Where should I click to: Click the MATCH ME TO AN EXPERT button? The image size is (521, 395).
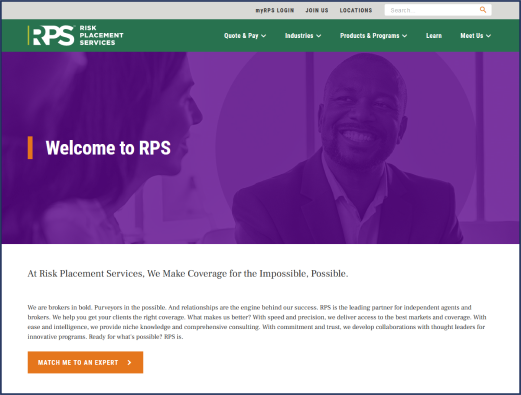point(85,362)
